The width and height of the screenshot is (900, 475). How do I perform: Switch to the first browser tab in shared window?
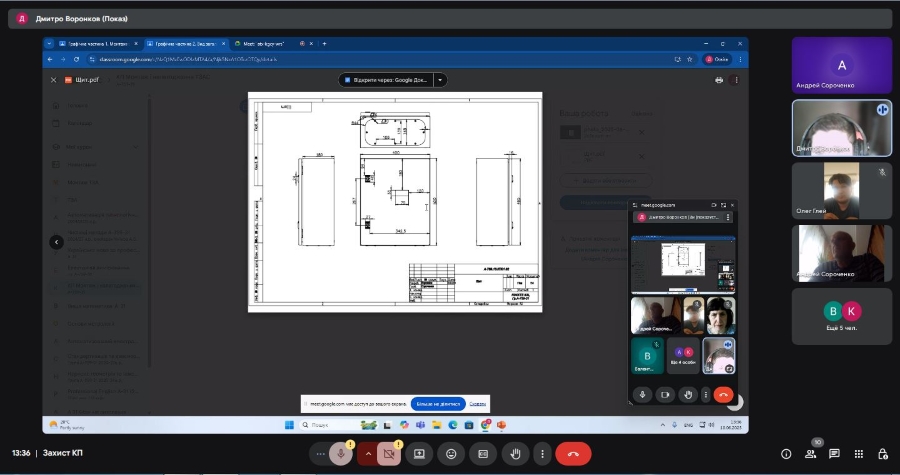95,44
